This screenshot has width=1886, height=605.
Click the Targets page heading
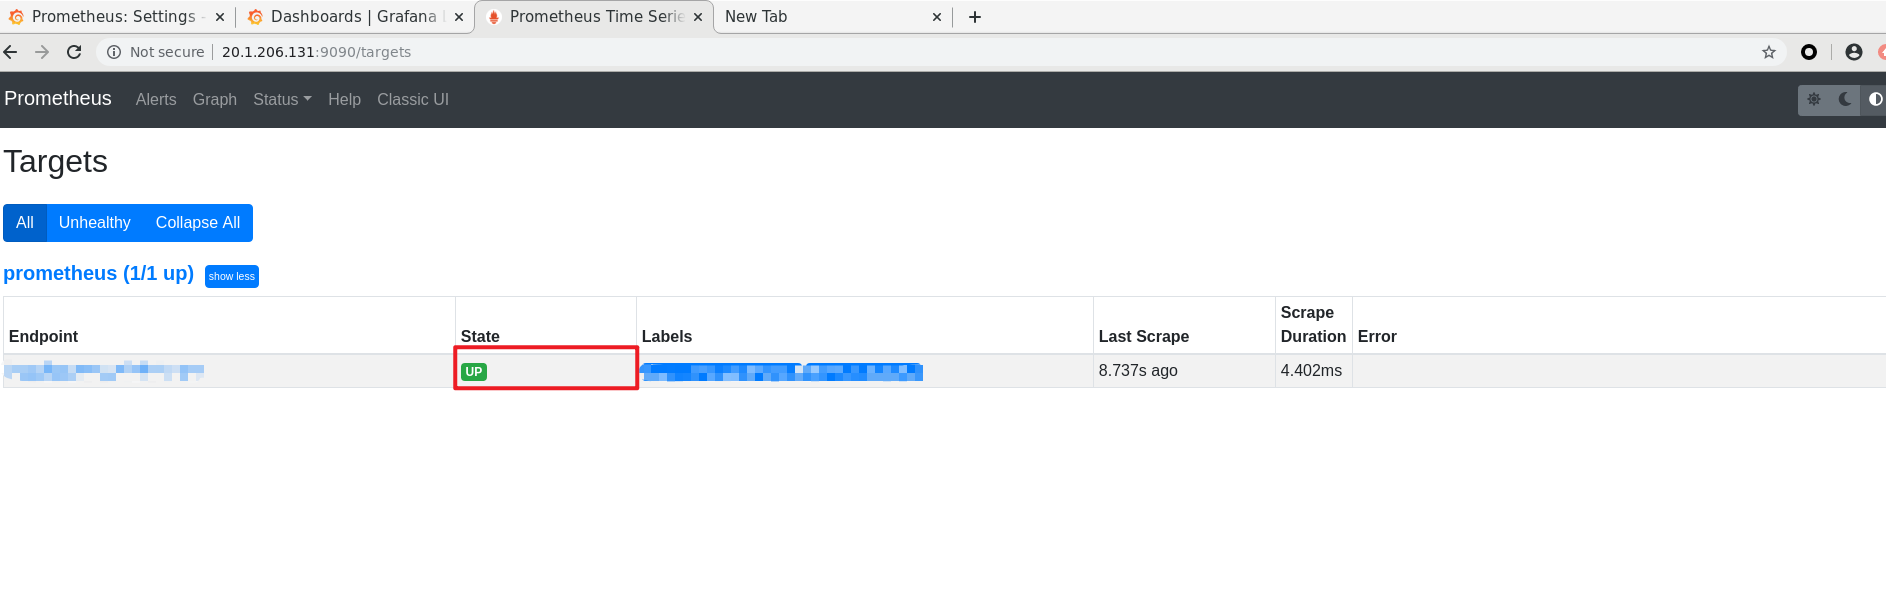coord(56,162)
